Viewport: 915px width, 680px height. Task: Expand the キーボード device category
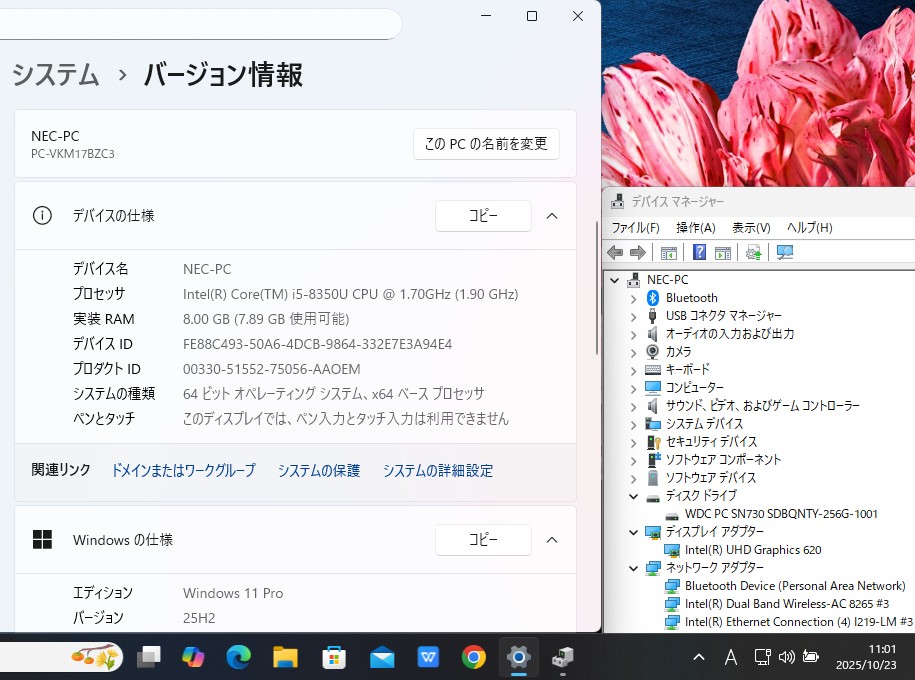pos(633,370)
